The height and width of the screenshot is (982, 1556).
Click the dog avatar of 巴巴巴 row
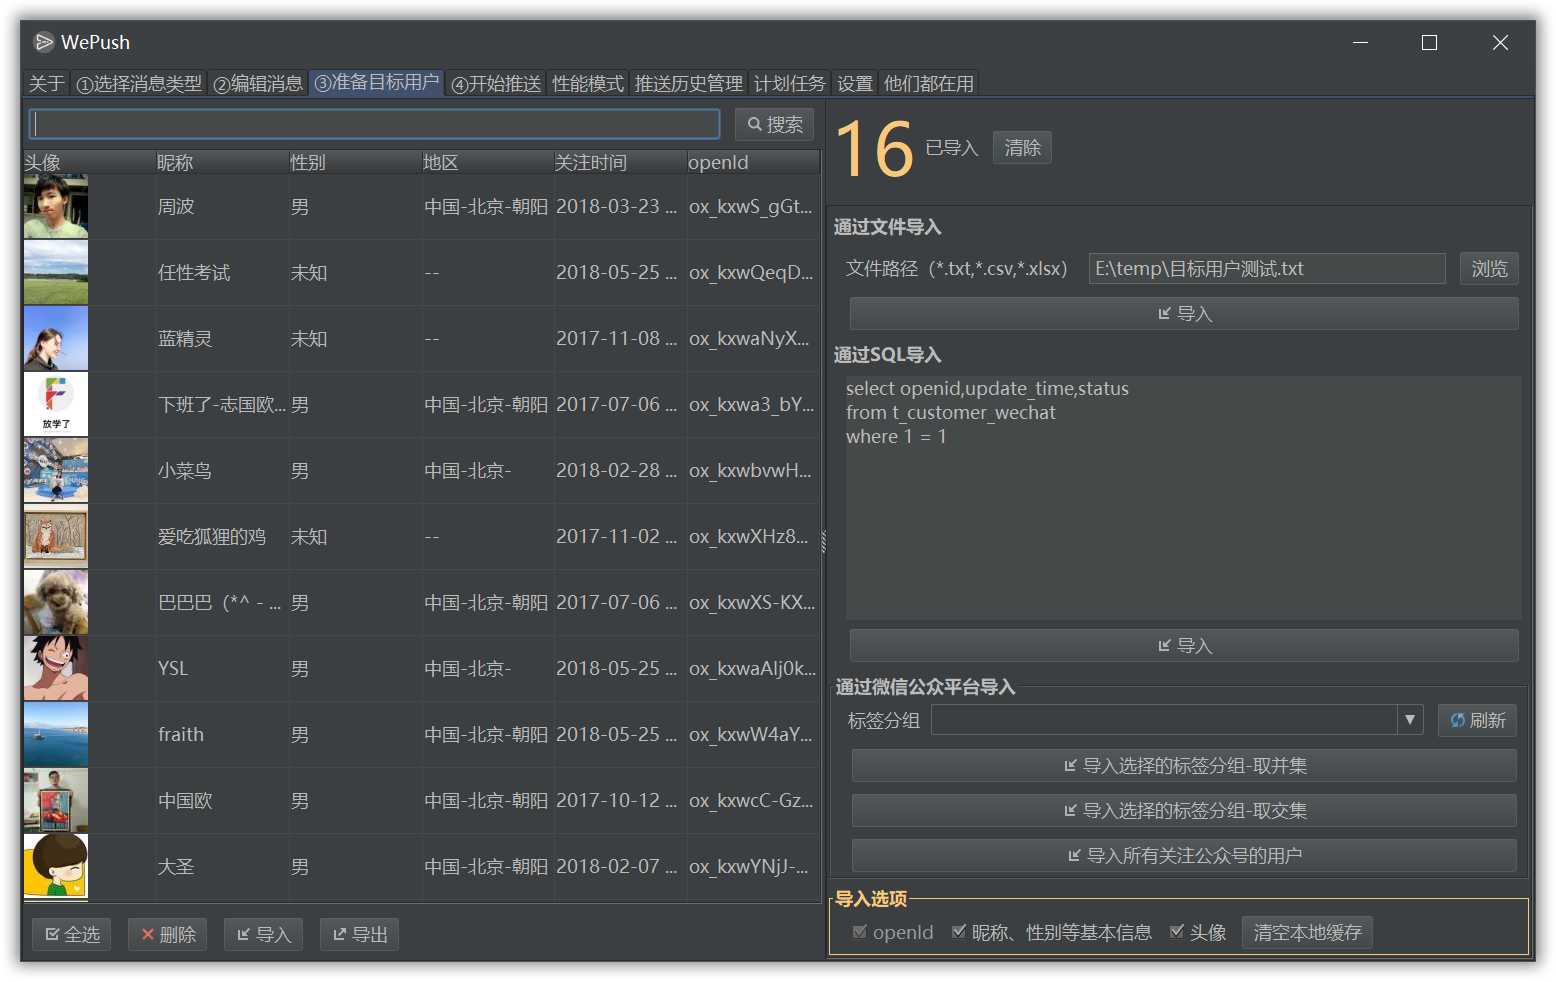coord(56,602)
